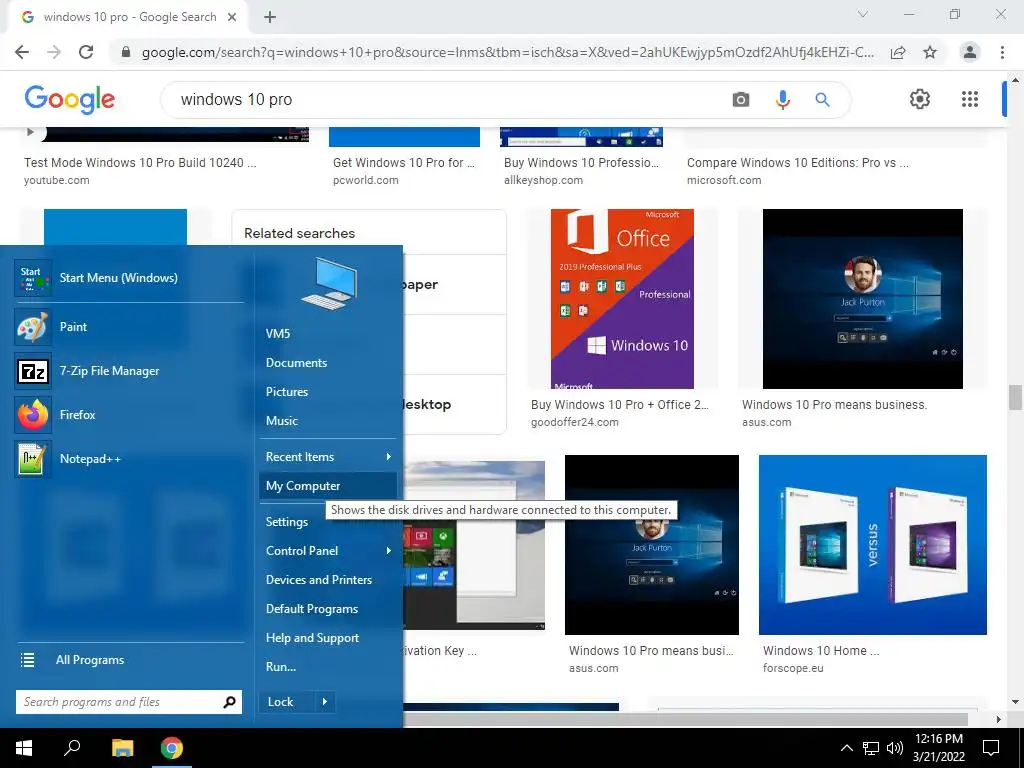Open Test Mode Windows 10 Pro Build result

[140, 163]
